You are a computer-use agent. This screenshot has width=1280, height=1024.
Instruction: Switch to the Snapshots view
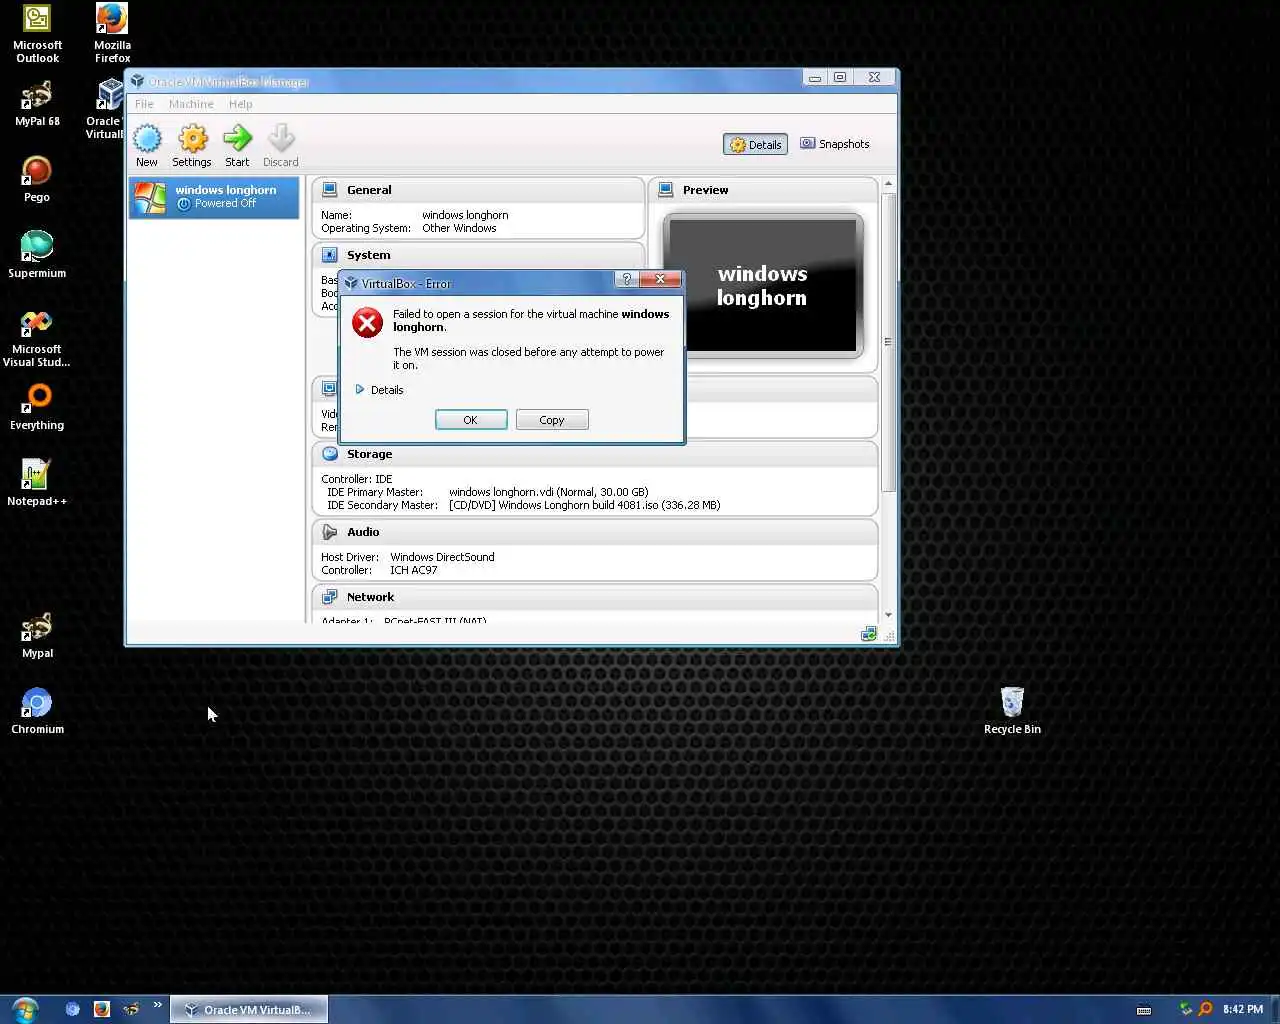[835, 144]
